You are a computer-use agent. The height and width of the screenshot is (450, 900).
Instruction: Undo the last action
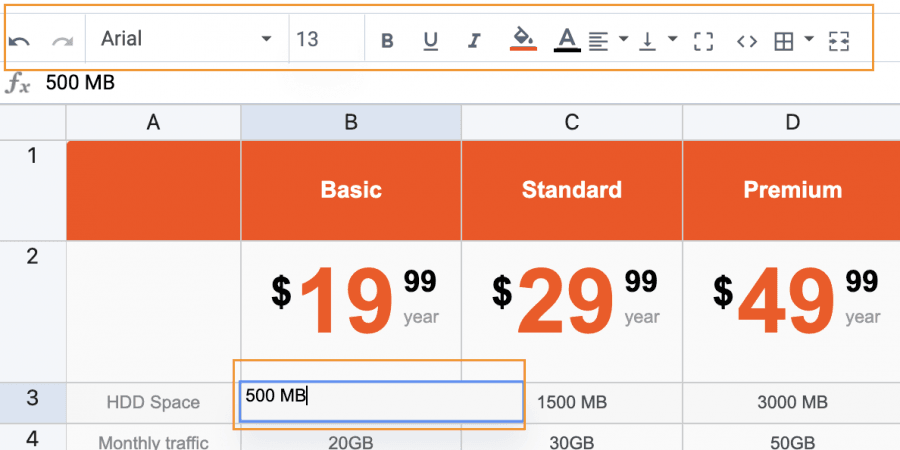pos(18,41)
